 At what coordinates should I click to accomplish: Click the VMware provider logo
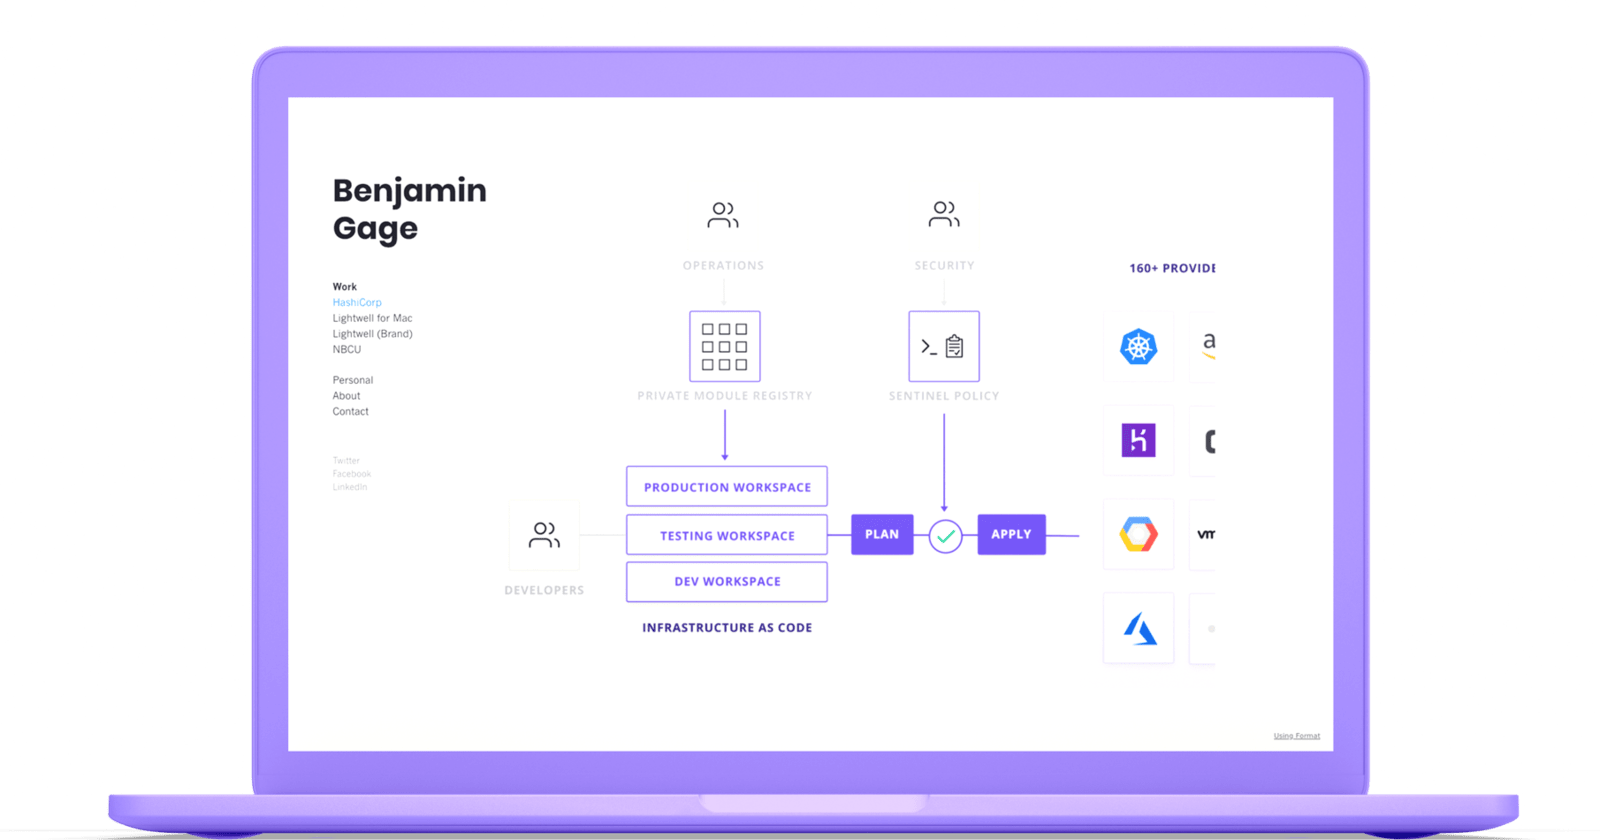coord(1204,534)
